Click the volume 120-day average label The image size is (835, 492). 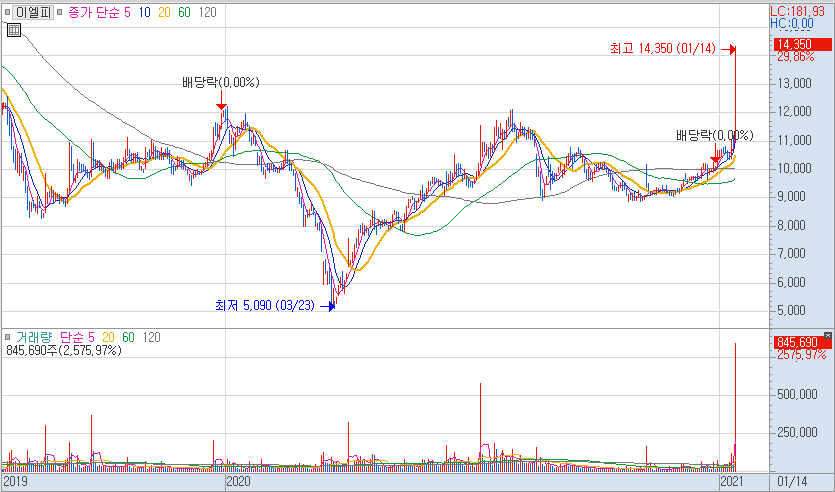tap(151, 337)
